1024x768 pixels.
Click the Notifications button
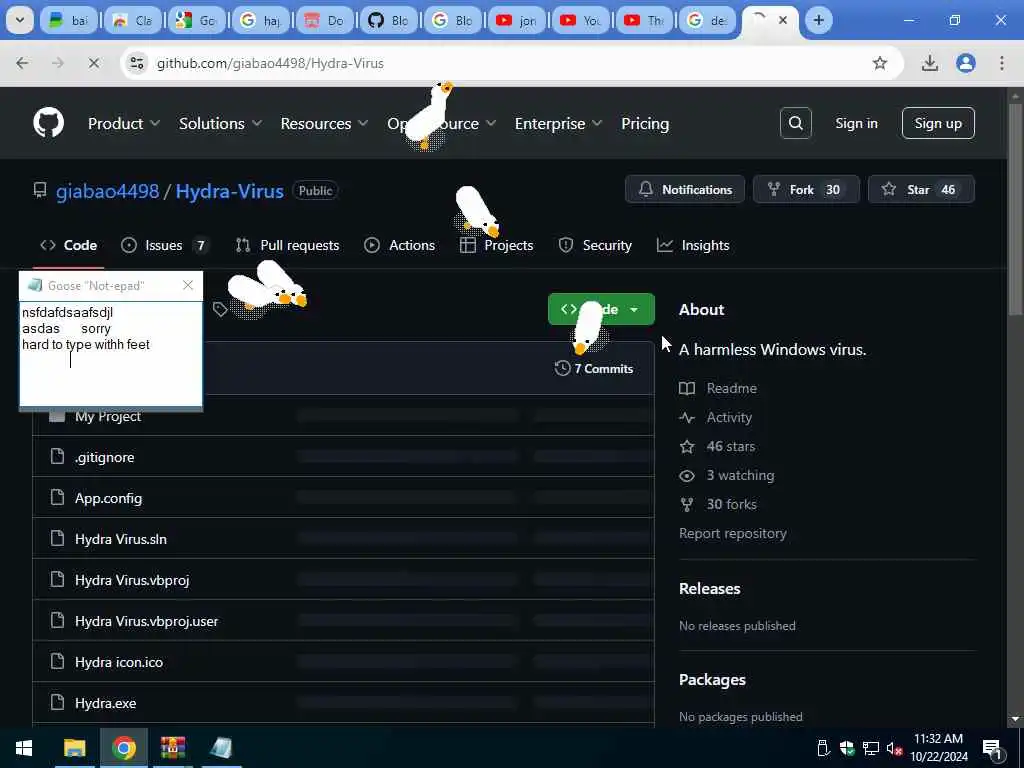point(684,189)
